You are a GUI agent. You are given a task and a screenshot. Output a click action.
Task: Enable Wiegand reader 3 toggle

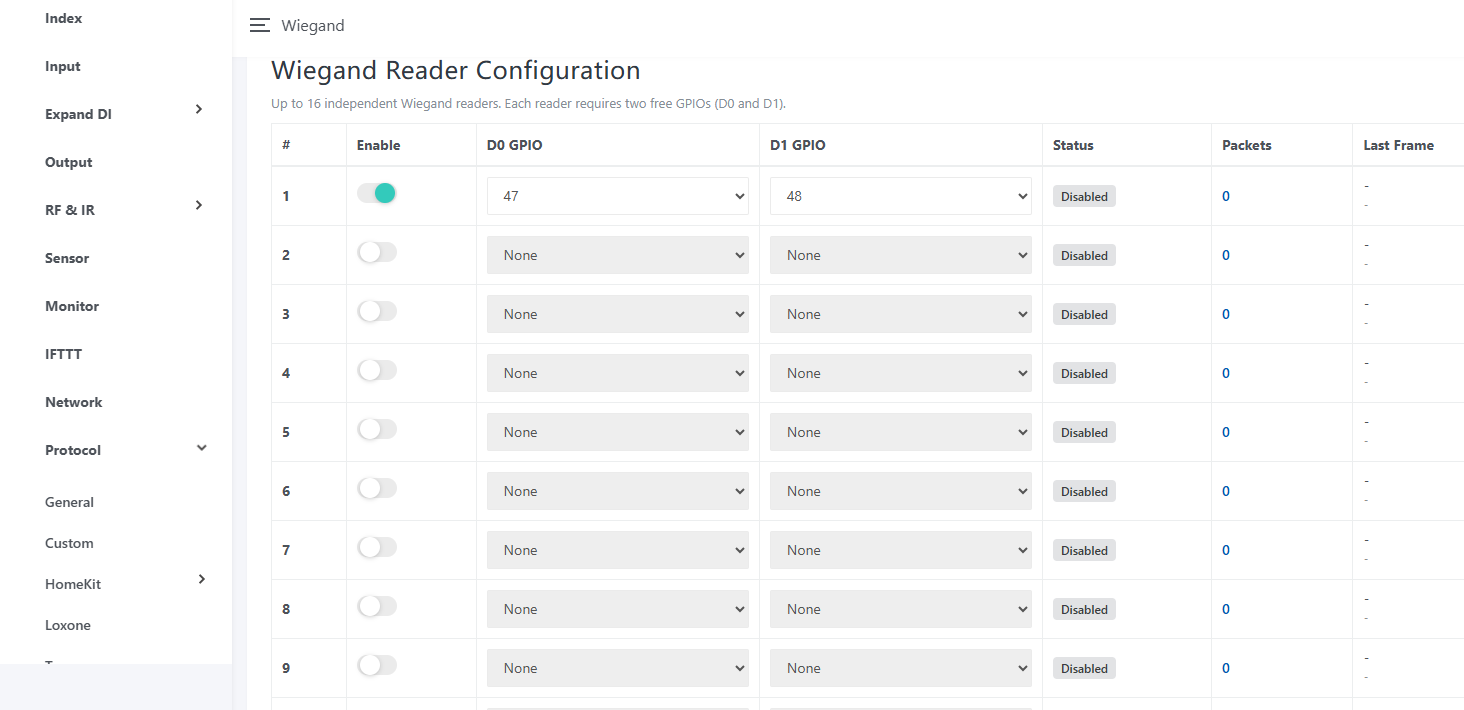point(377,311)
